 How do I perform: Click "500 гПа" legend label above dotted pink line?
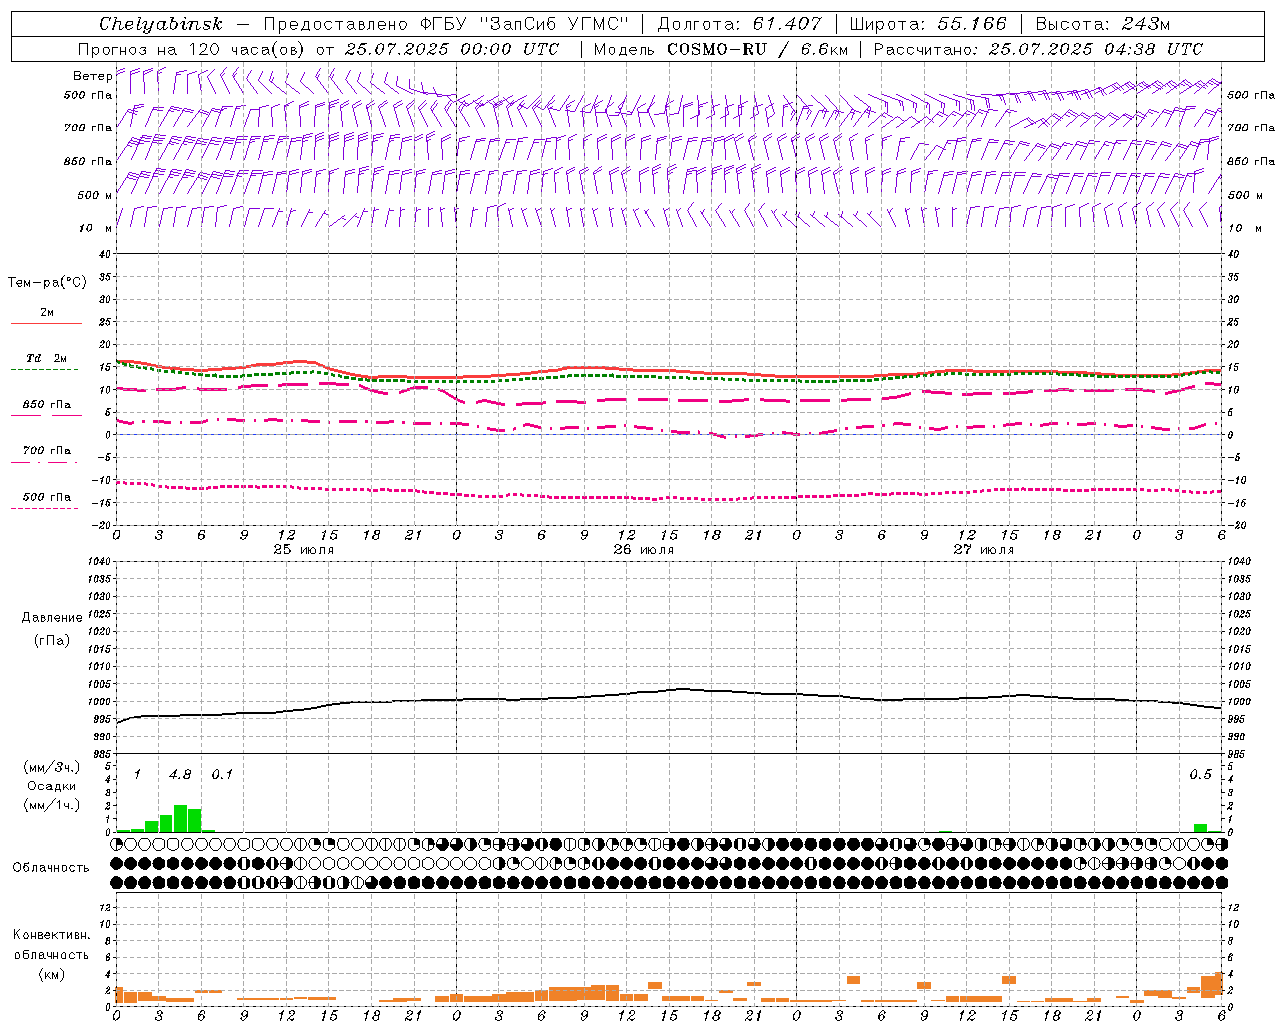47,497
